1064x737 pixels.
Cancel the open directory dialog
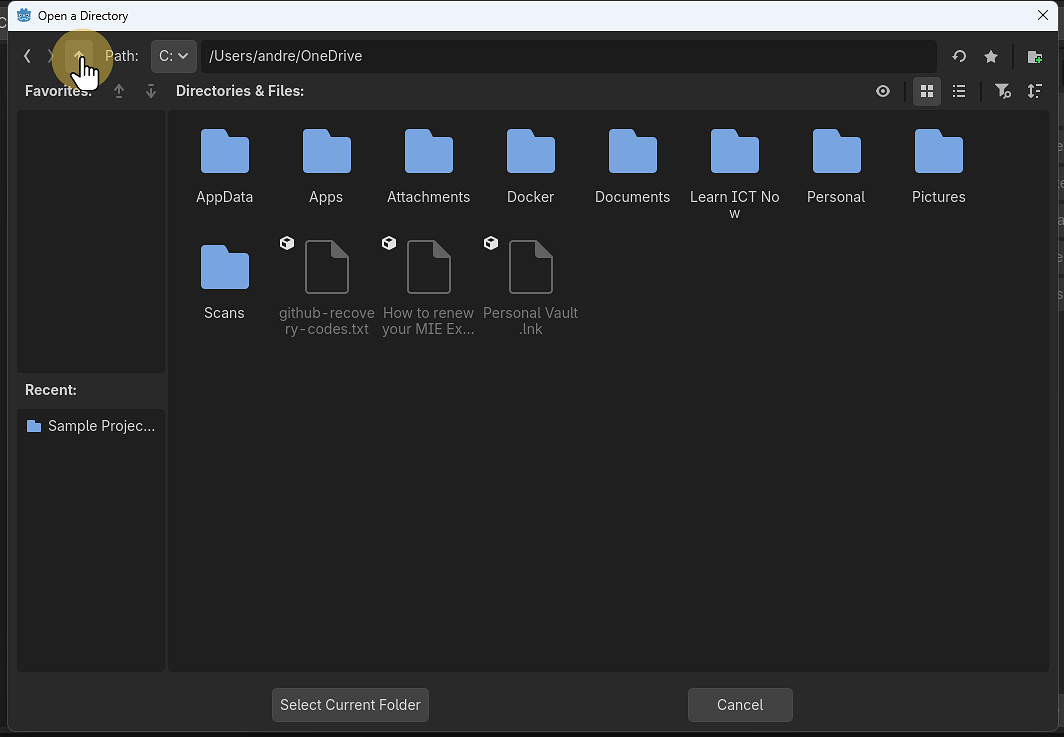tap(740, 704)
